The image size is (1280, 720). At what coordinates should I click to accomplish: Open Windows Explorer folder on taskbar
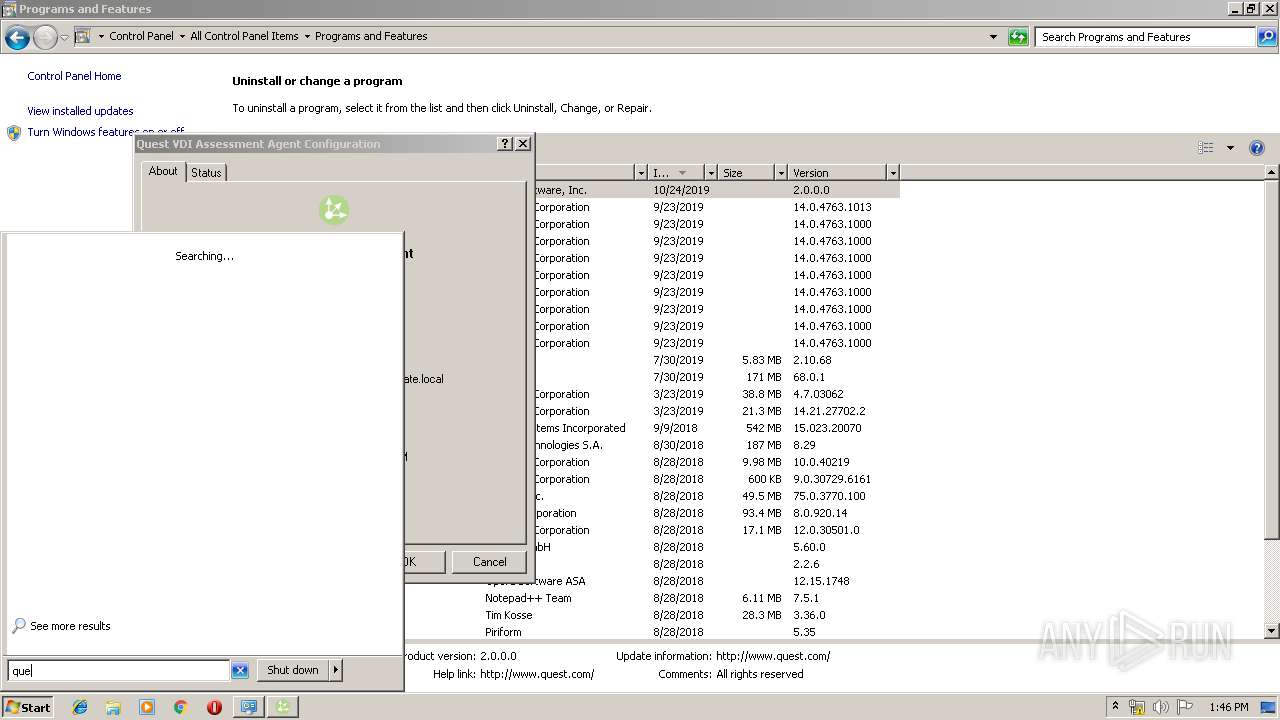113,707
